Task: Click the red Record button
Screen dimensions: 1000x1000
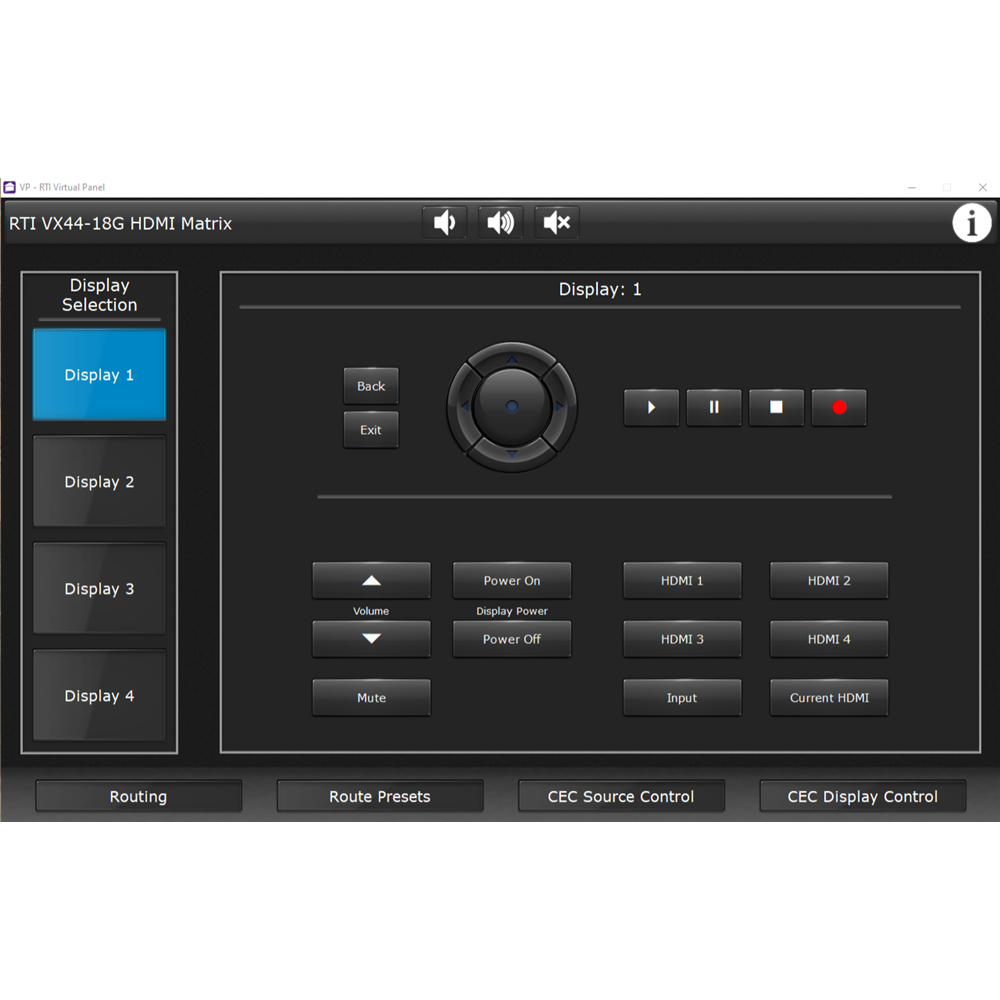Action: [839, 408]
